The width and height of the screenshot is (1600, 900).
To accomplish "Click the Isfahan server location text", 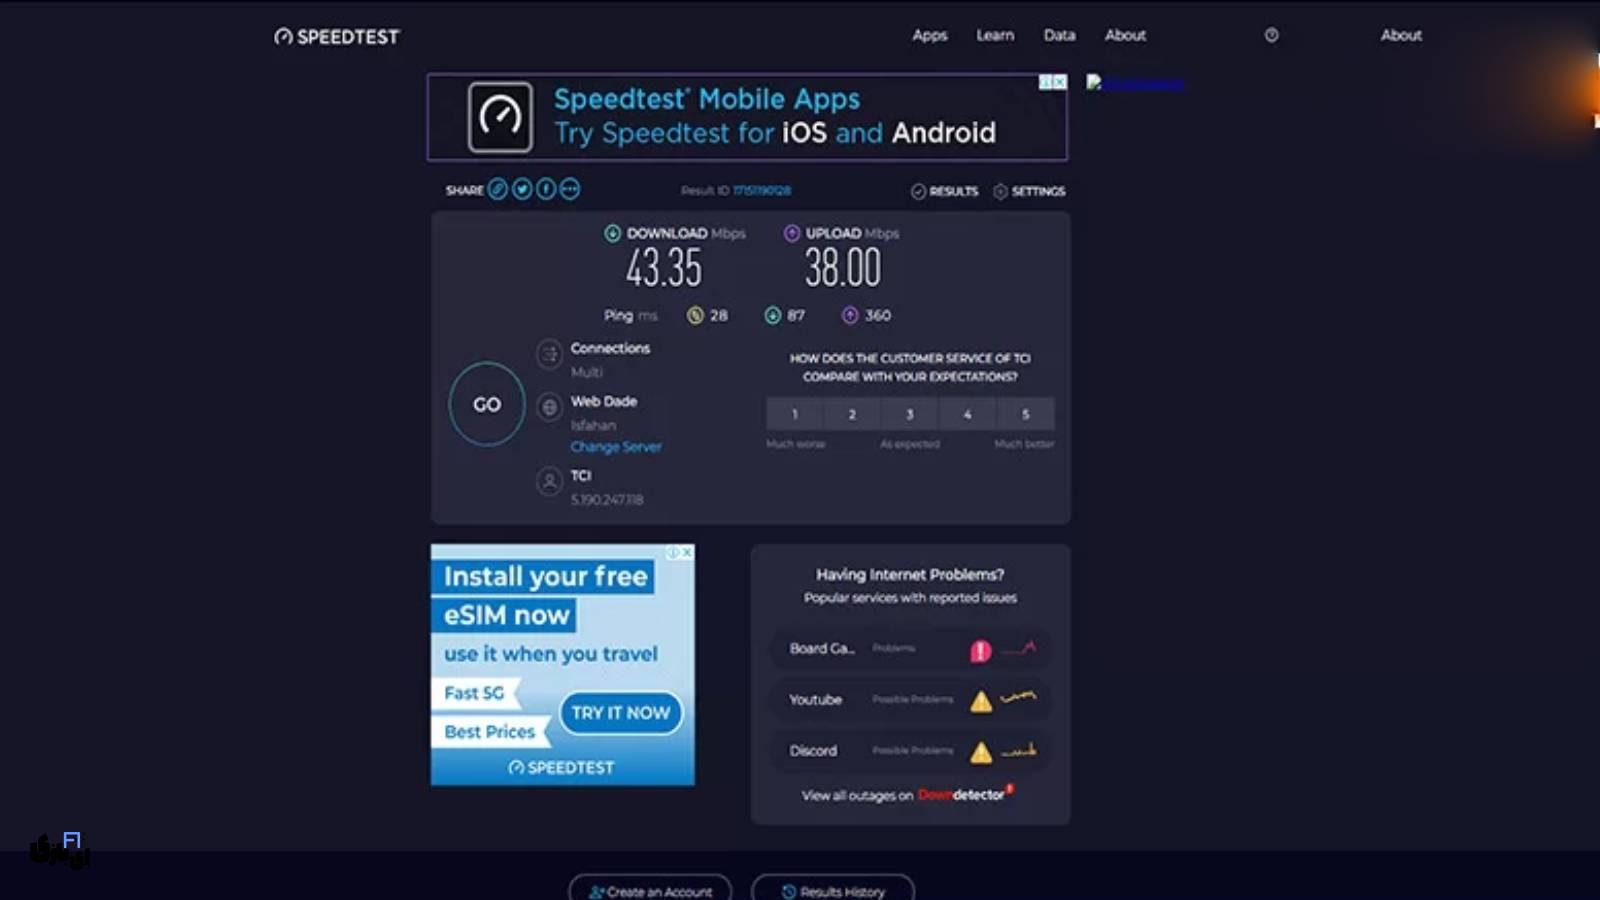I will coord(593,425).
